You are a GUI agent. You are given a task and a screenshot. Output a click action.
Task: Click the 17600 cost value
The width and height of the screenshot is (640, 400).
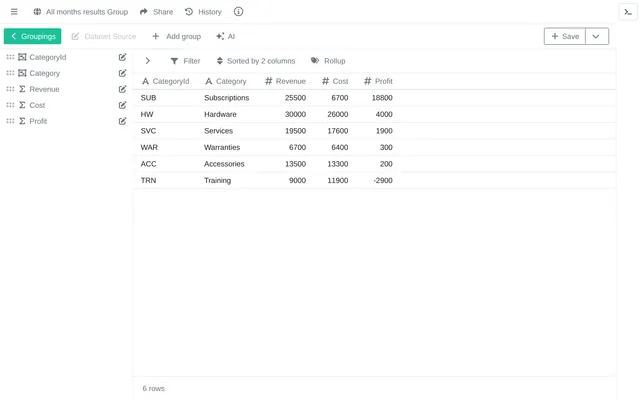(x=338, y=131)
